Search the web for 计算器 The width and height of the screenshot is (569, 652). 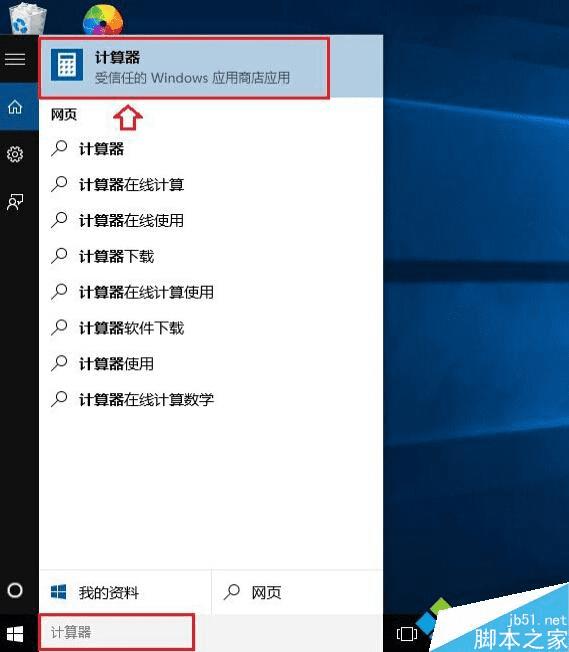(x=211, y=148)
